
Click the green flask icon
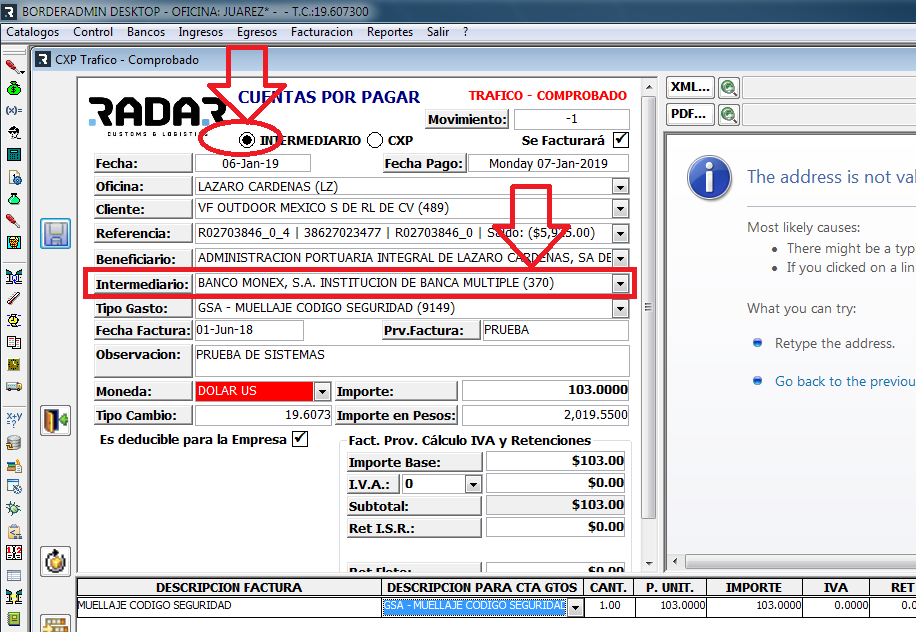(14, 199)
